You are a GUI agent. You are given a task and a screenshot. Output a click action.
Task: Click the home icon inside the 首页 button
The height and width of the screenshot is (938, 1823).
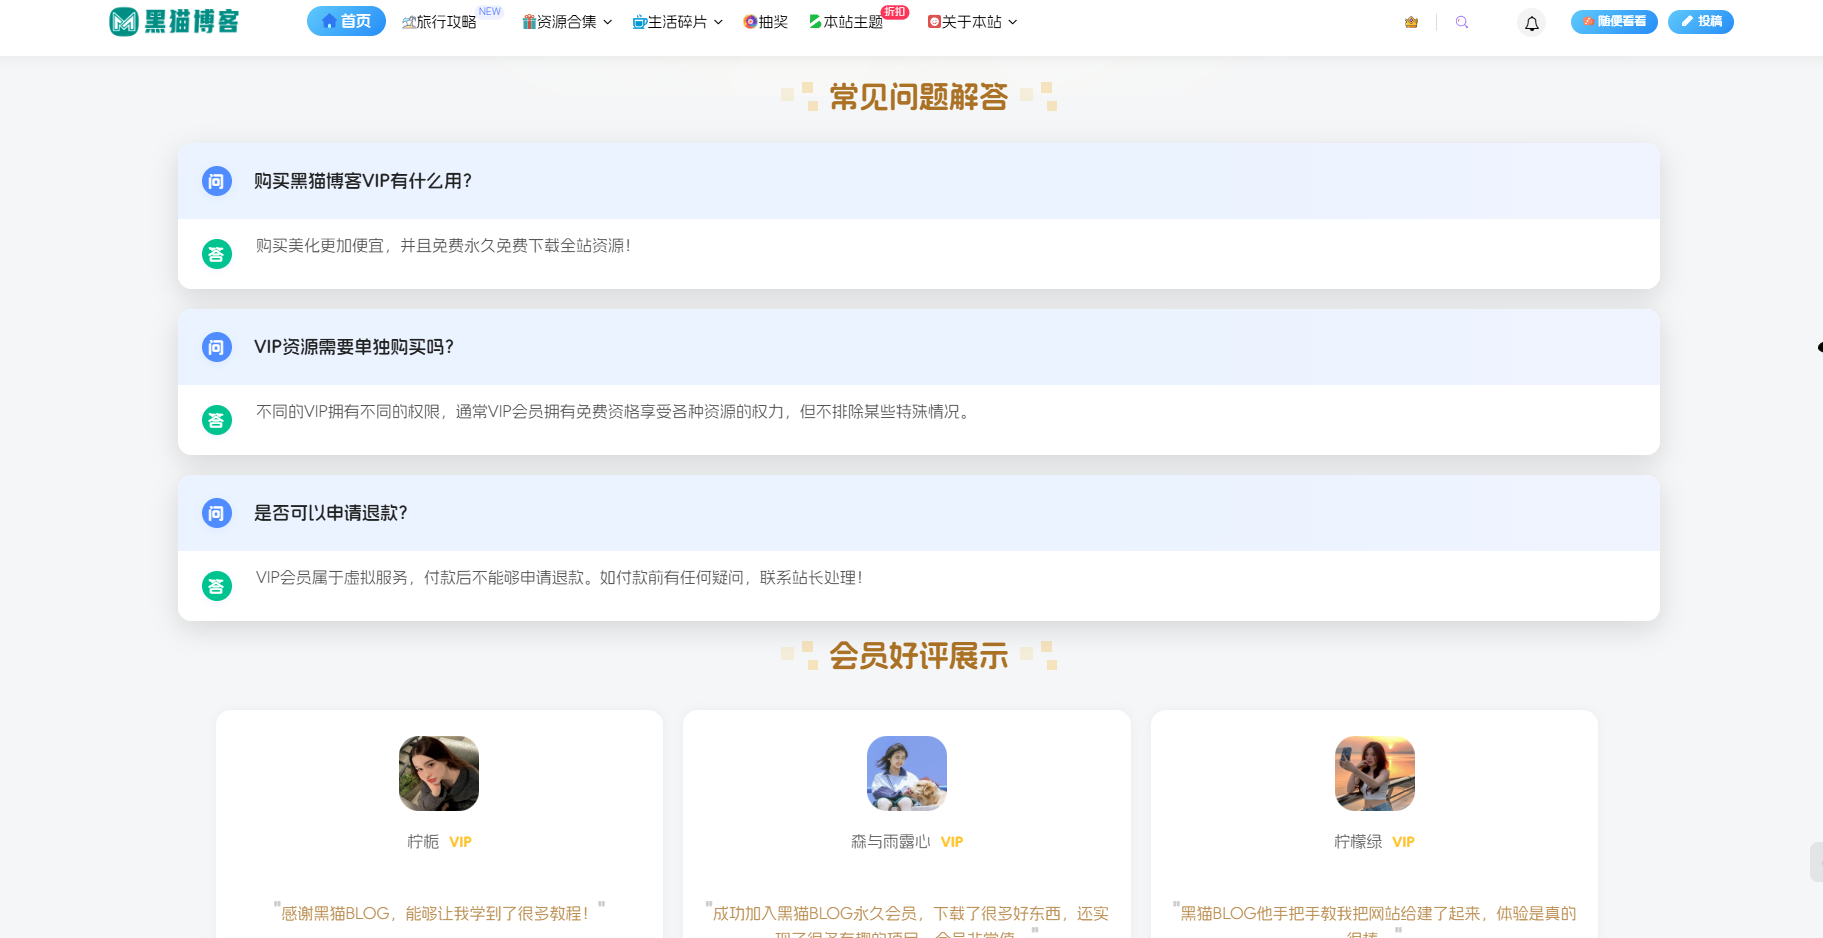pyautogui.click(x=327, y=20)
